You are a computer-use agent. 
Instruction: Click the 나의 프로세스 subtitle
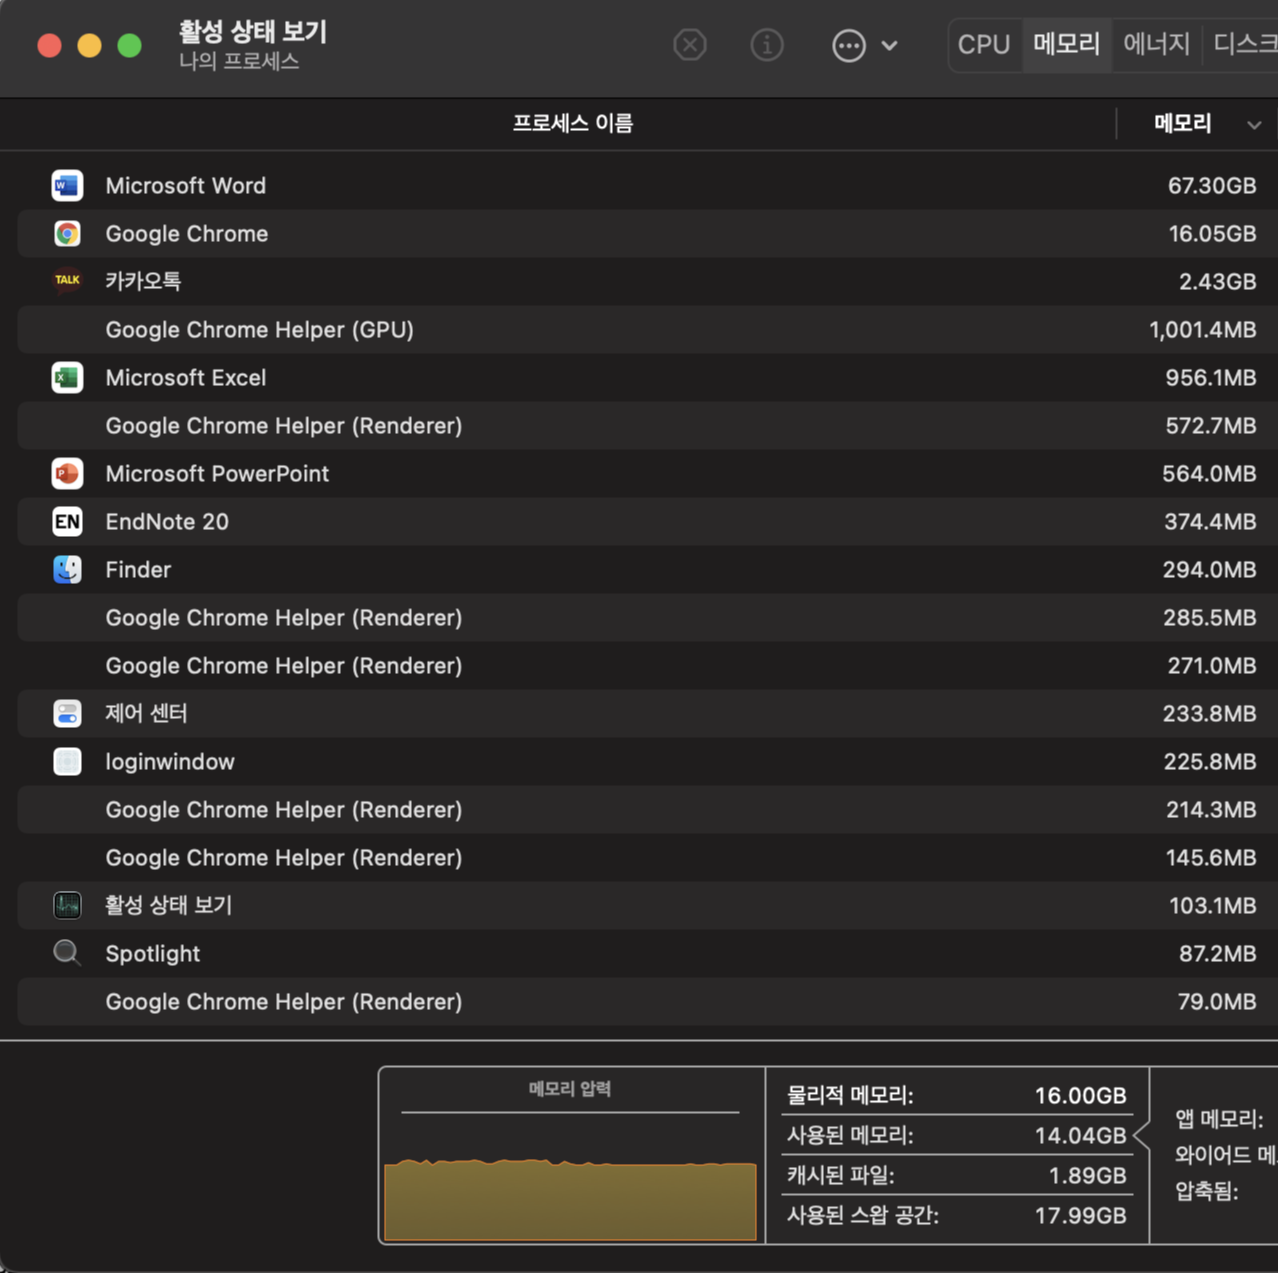239,61
